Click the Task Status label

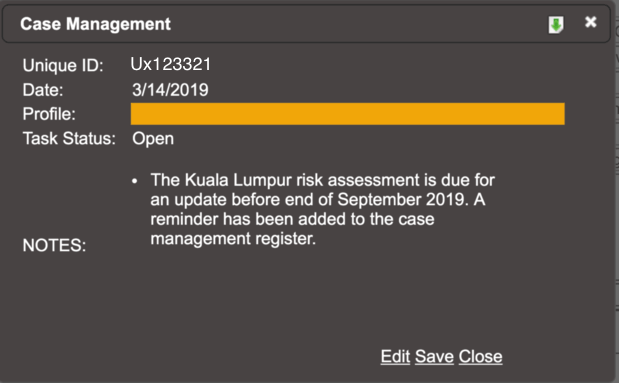click(x=69, y=139)
